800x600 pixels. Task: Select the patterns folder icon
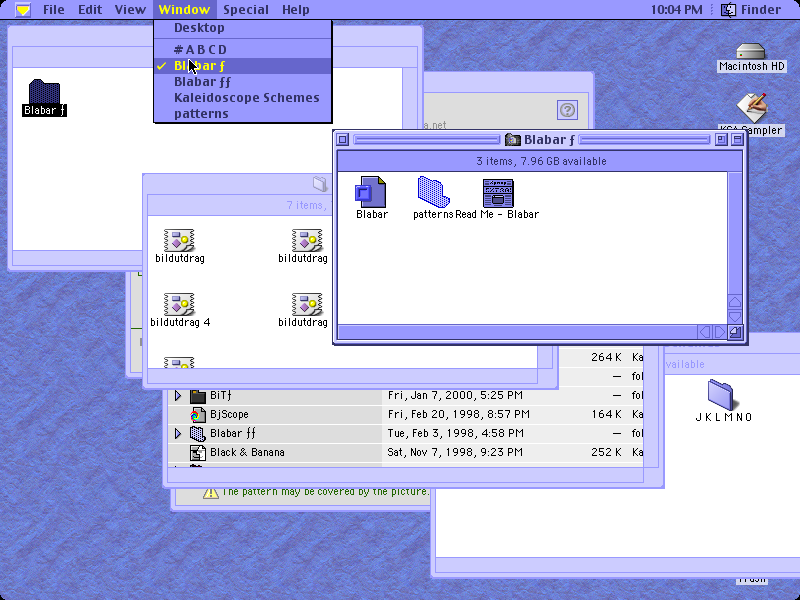(433, 192)
